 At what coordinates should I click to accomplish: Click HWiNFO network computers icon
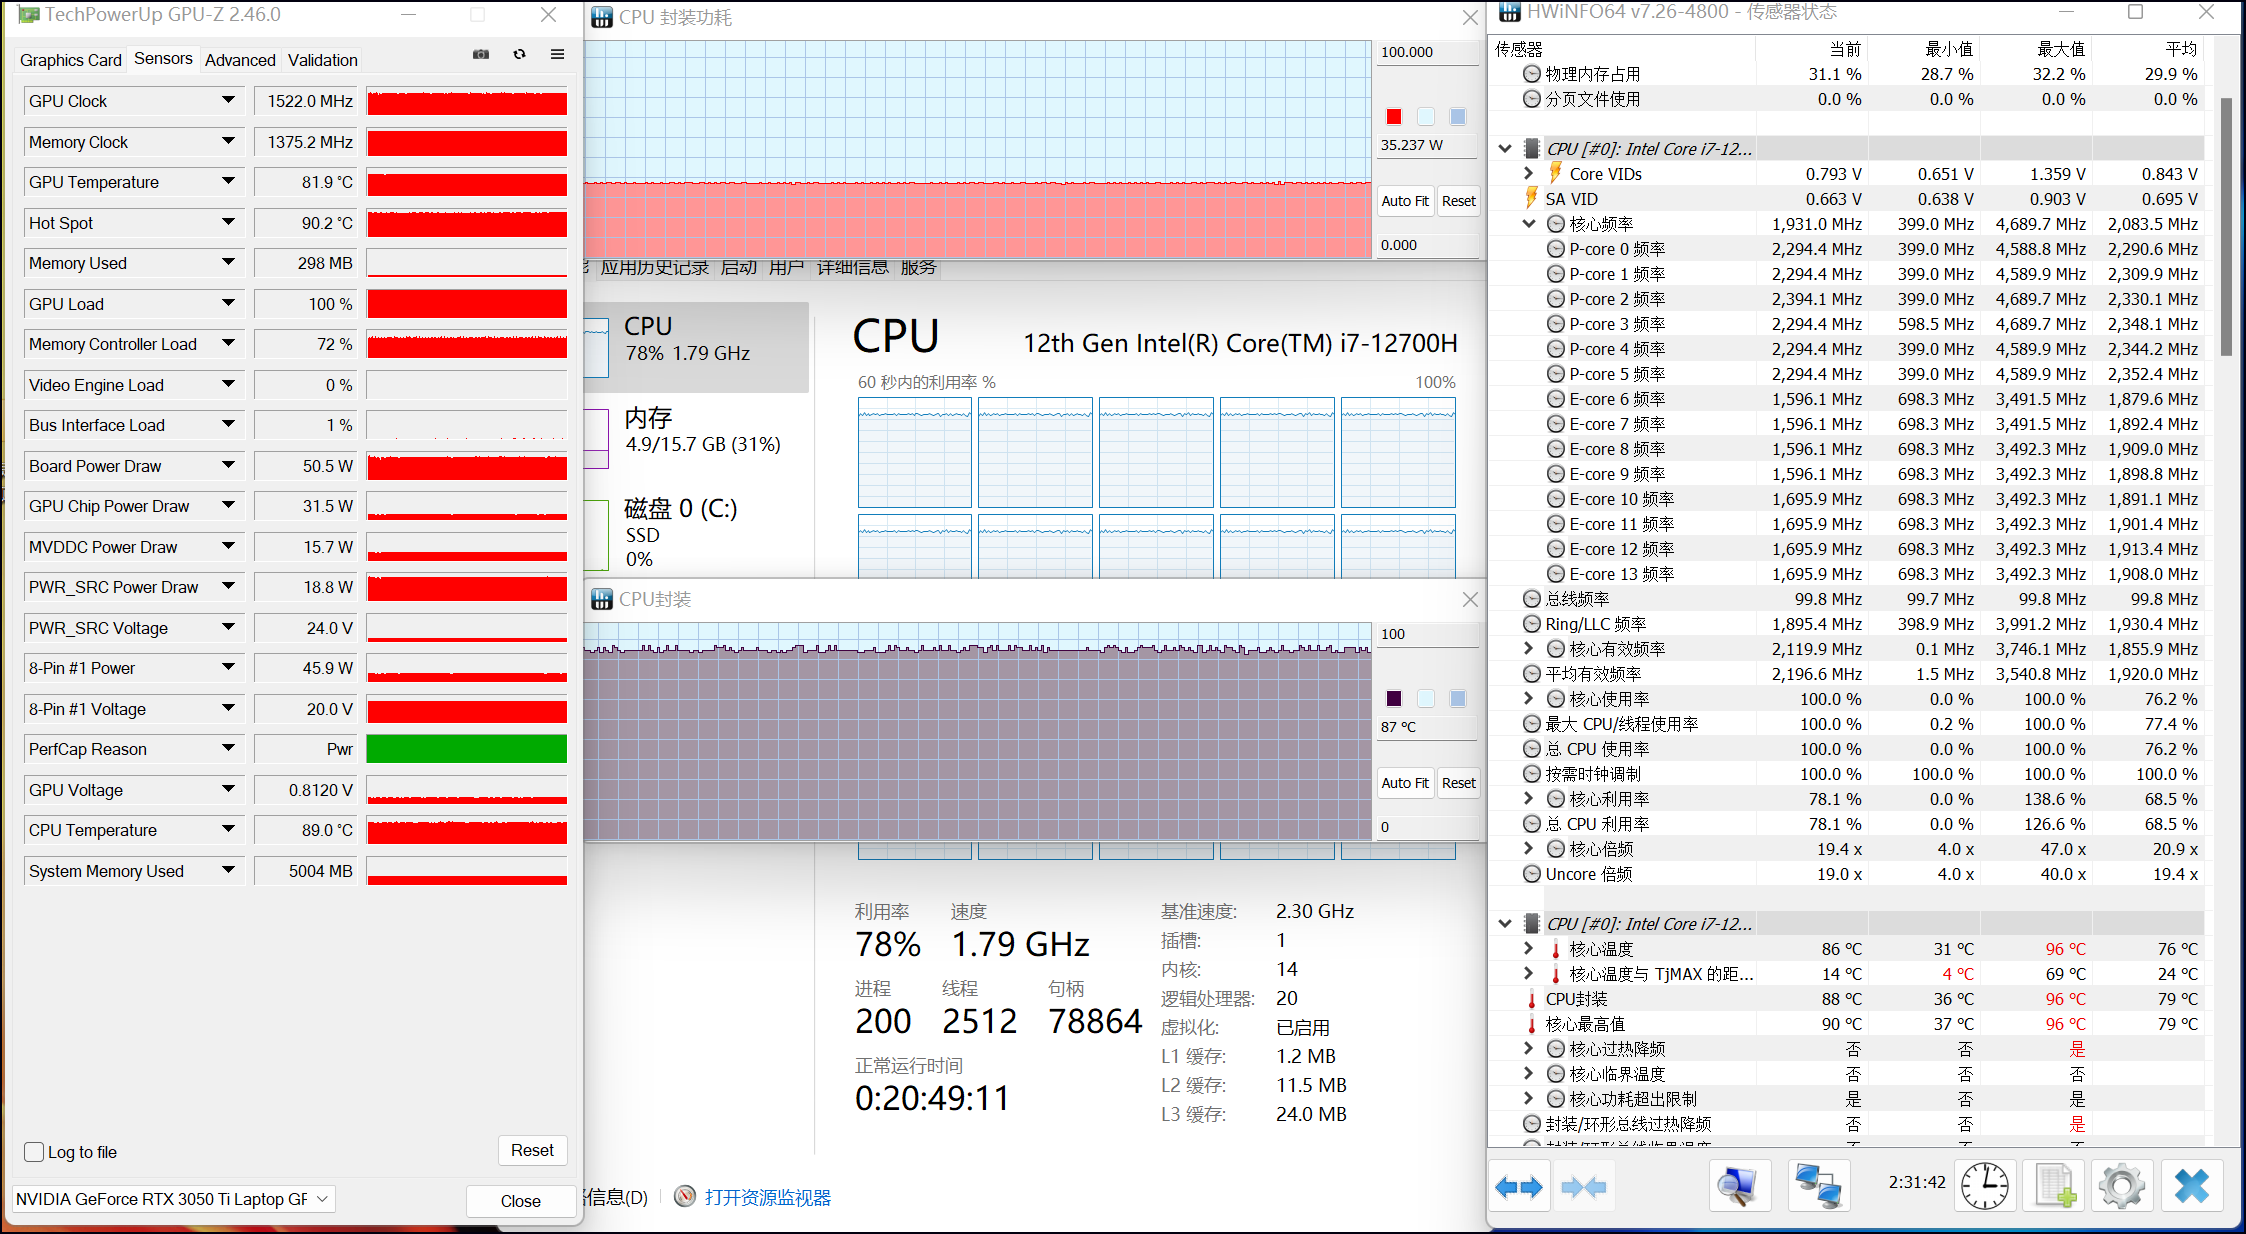(x=1818, y=1187)
